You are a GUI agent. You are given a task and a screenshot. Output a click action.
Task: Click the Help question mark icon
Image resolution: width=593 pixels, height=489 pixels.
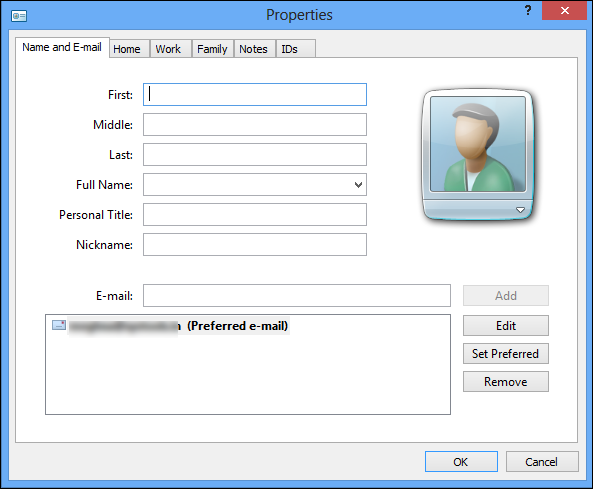click(528, 11)
